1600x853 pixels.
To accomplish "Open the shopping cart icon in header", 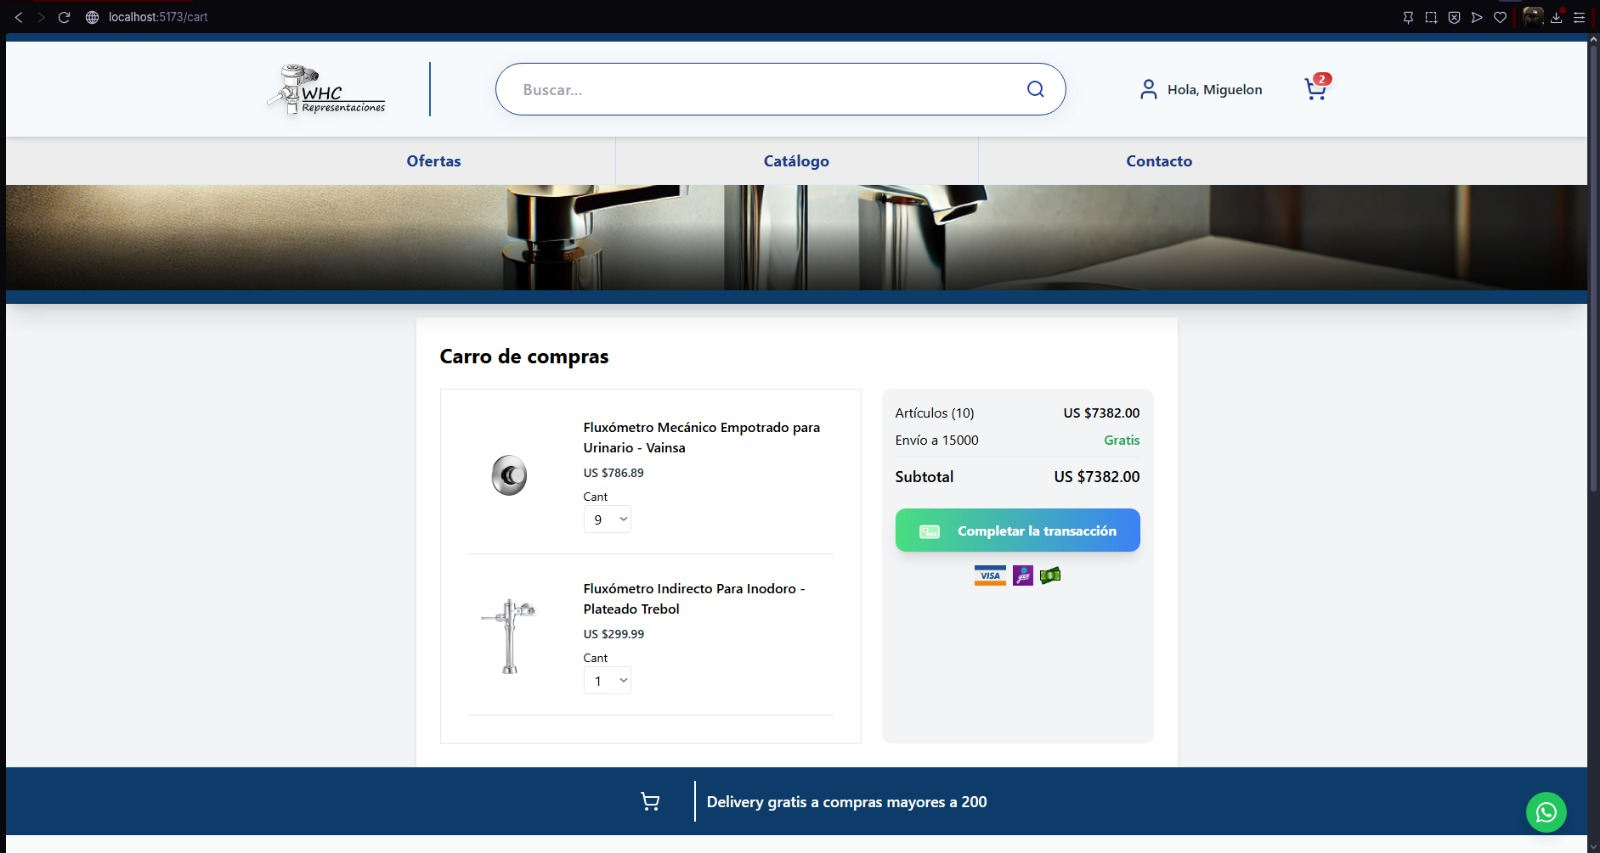I will (x=1316, y=88).
